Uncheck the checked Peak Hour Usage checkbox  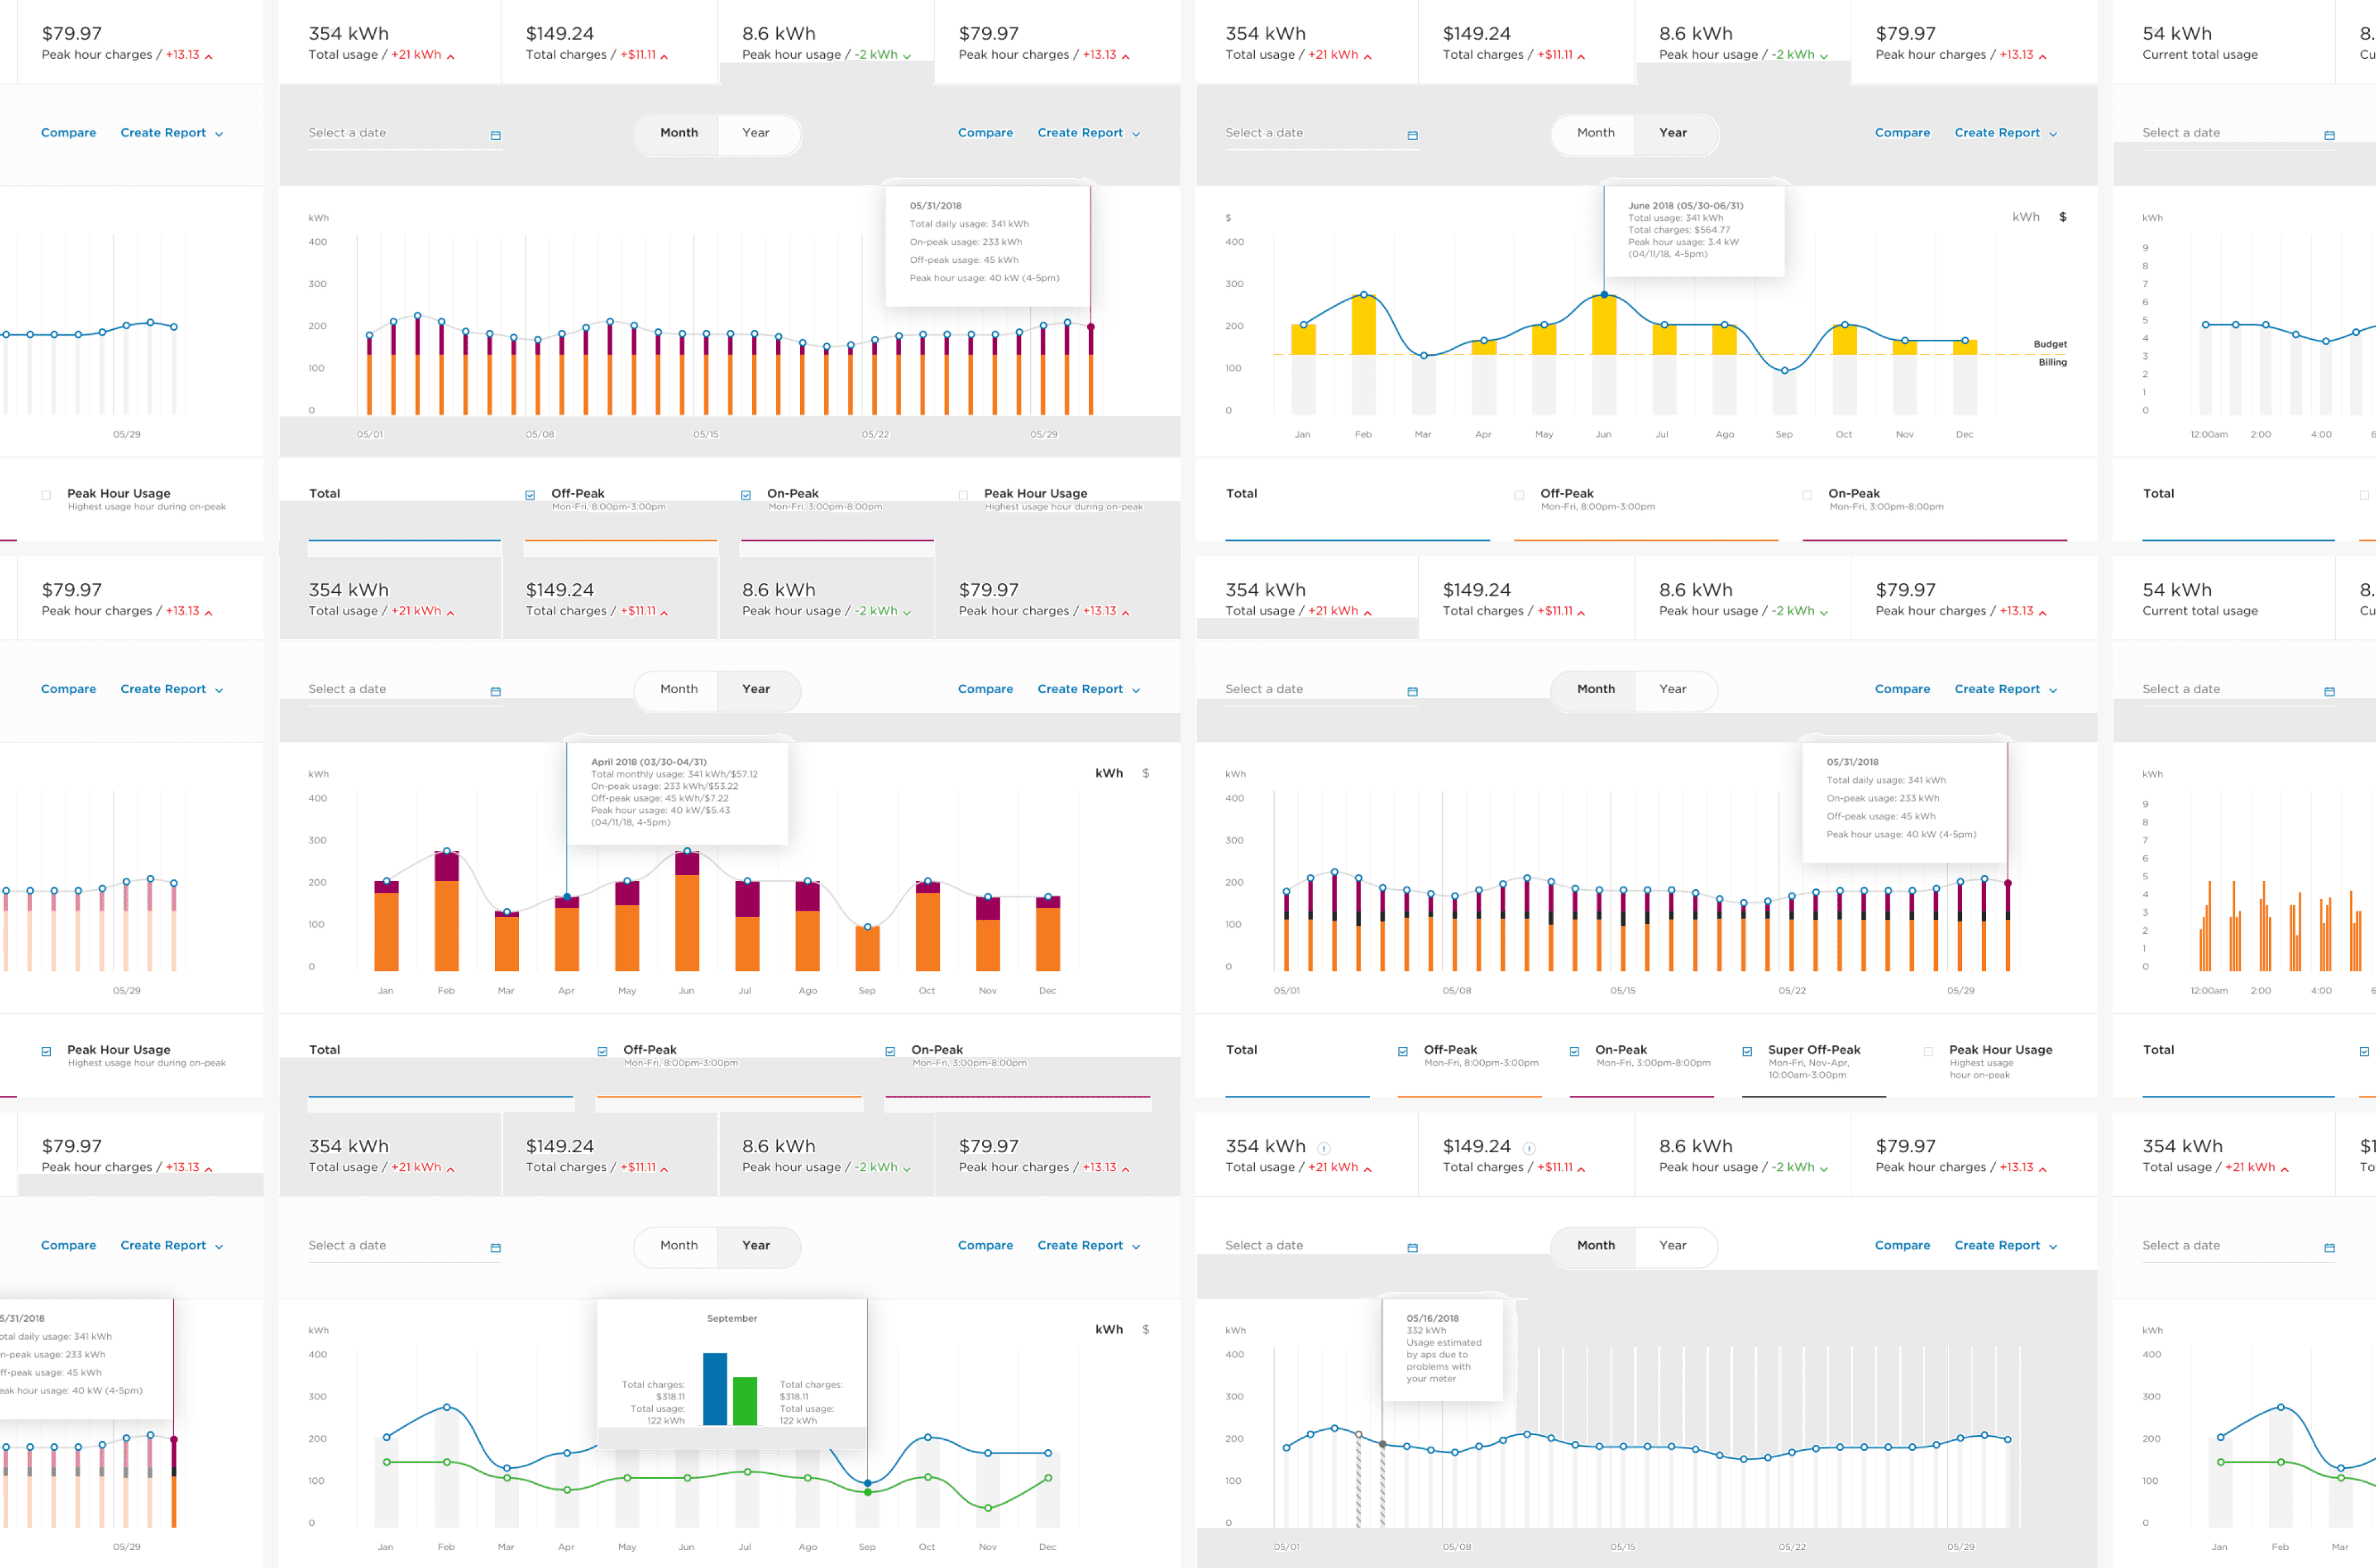coord(46,1051)
